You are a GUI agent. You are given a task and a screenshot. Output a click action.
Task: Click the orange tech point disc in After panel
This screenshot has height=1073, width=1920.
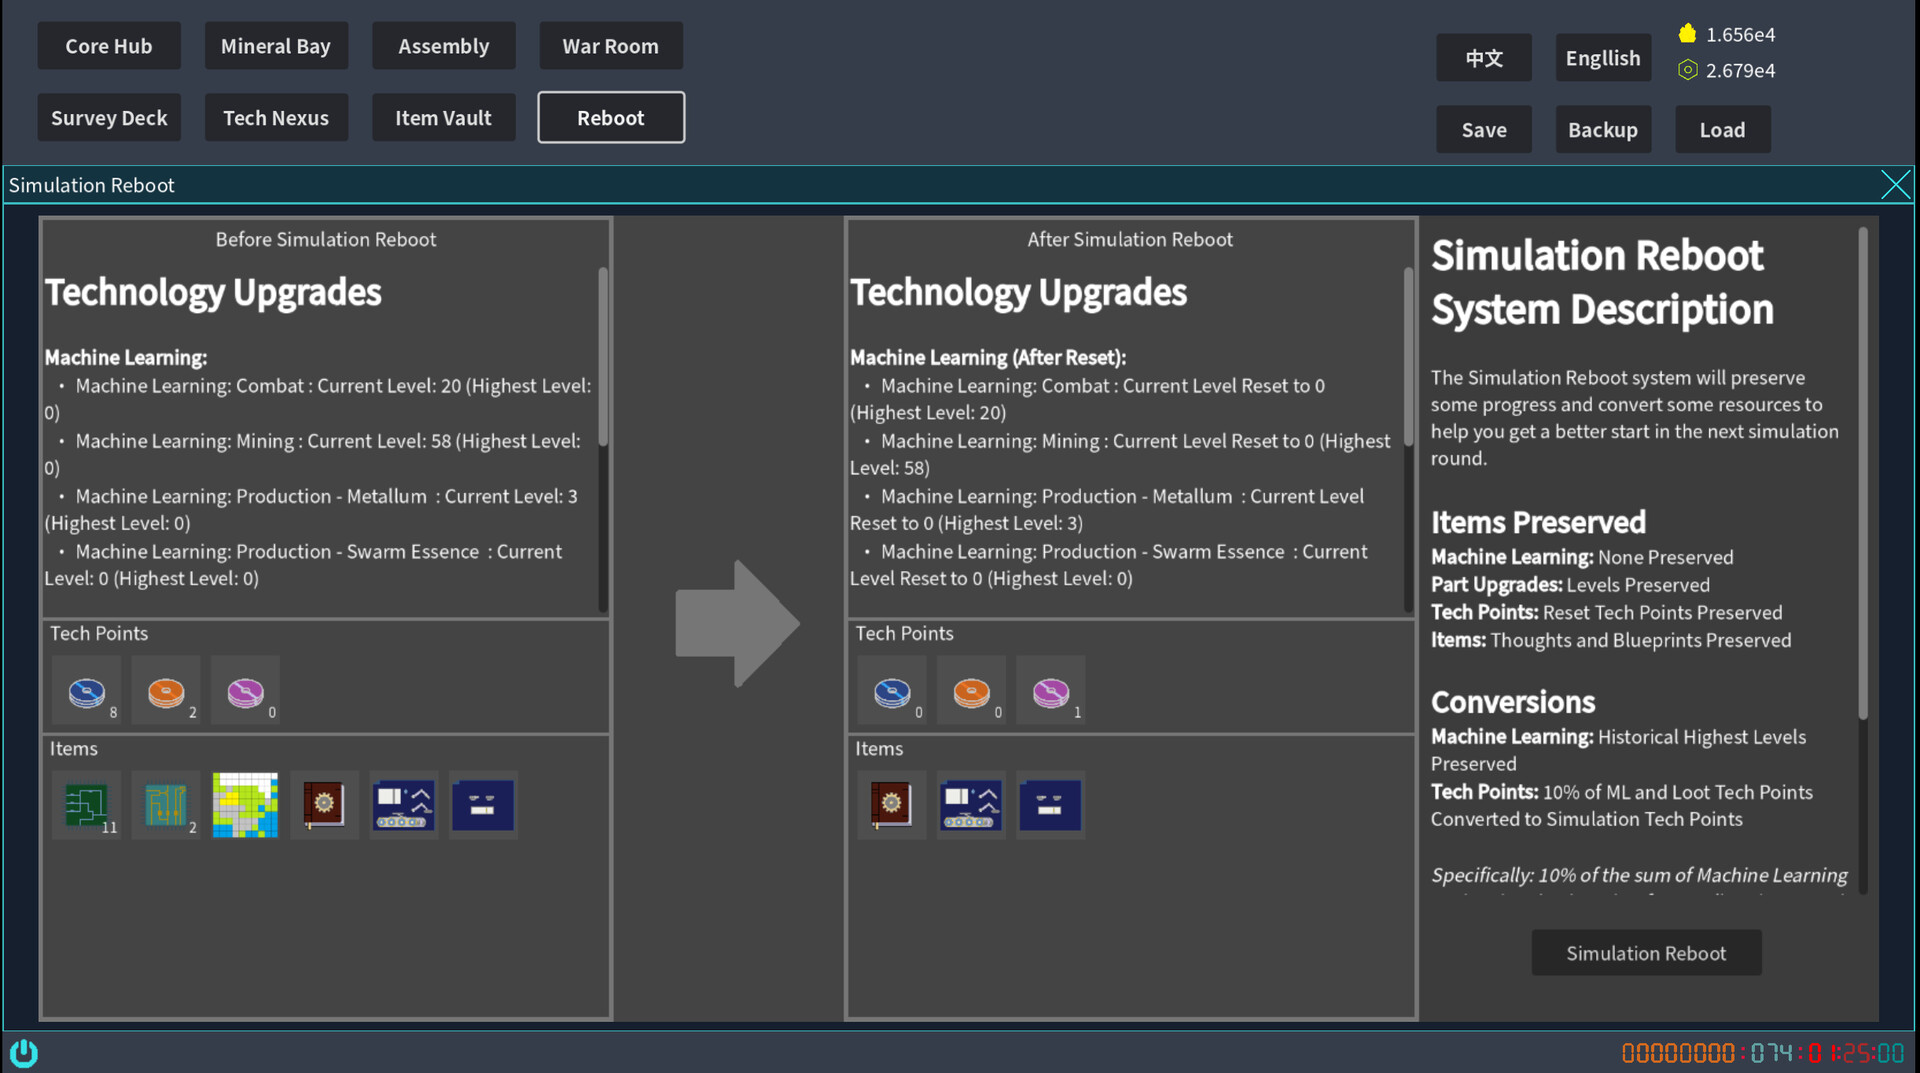pos(971,689)
